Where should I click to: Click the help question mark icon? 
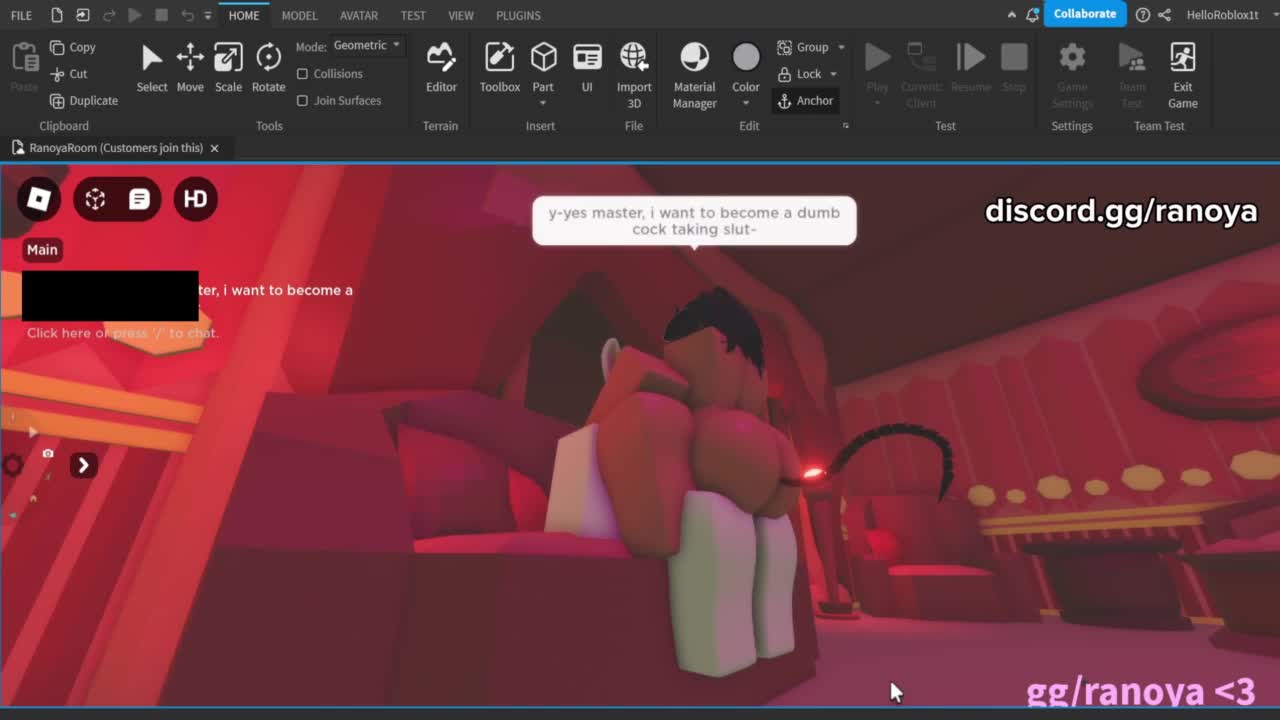click(x=1142, y=15)
